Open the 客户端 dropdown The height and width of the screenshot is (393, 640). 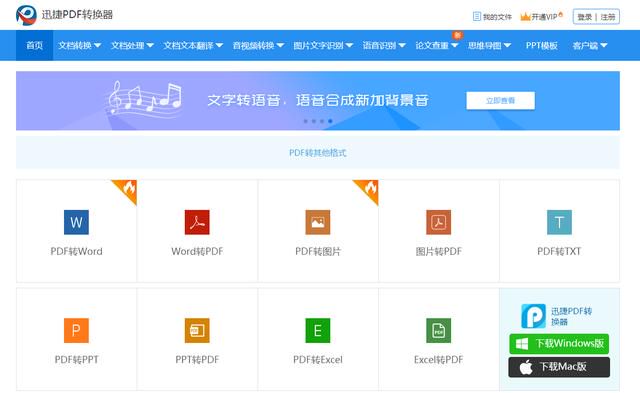tap(590, 45)
